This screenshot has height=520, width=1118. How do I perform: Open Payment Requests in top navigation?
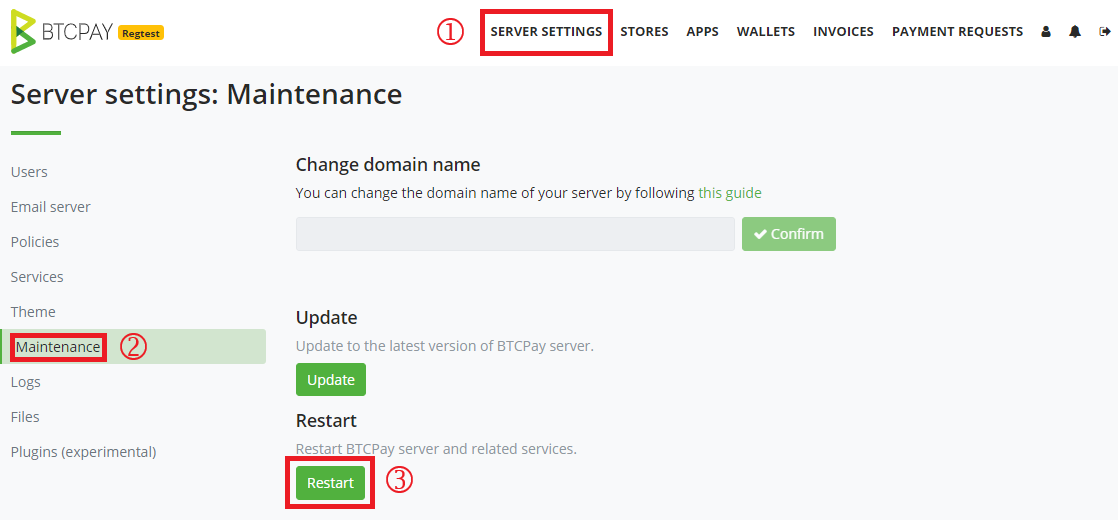pyautogui.click(x=958, y=31)
